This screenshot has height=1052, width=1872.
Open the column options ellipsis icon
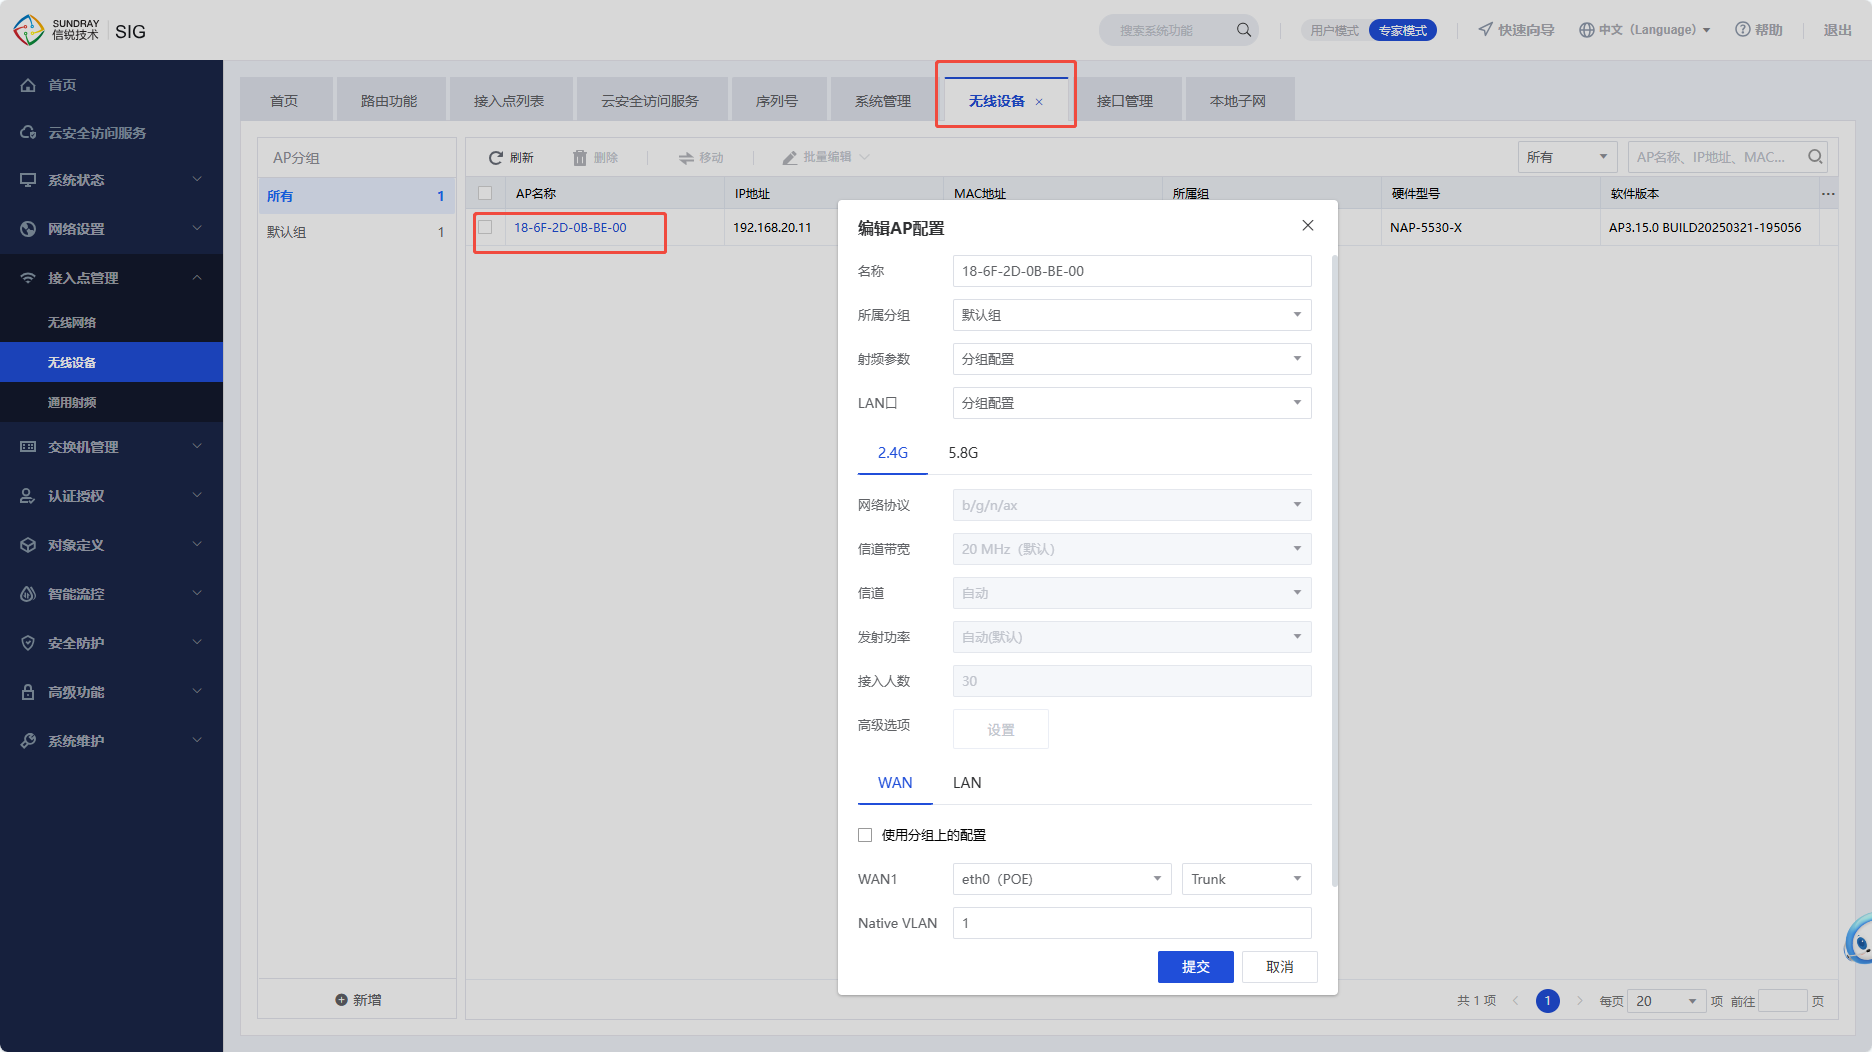1828,194
